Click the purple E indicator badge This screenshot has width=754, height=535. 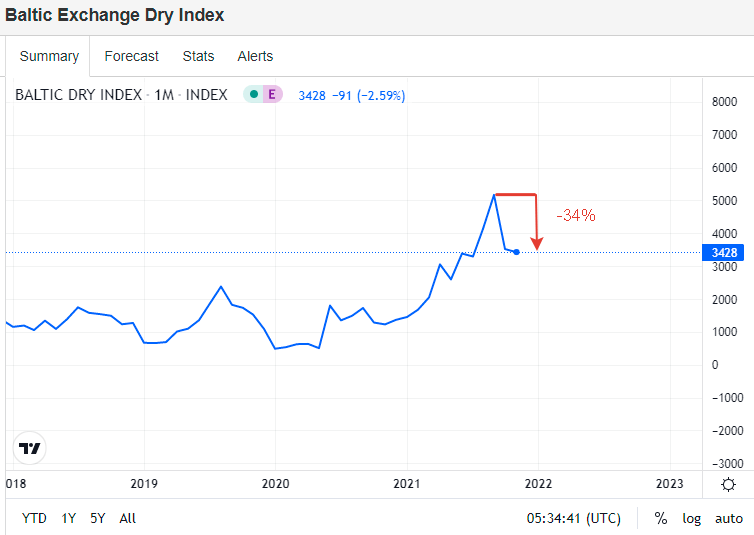click(x=272, y=94)
